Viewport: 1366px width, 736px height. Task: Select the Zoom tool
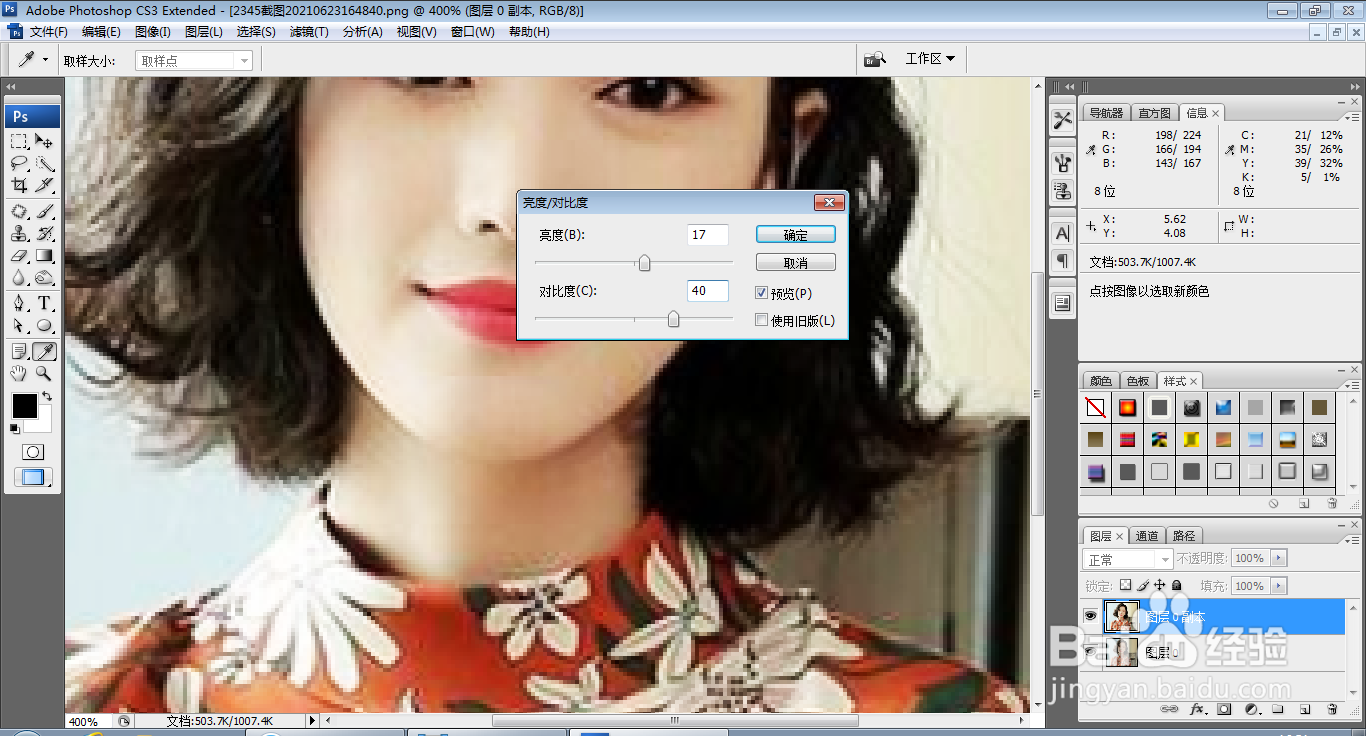[x=44, y=374]
